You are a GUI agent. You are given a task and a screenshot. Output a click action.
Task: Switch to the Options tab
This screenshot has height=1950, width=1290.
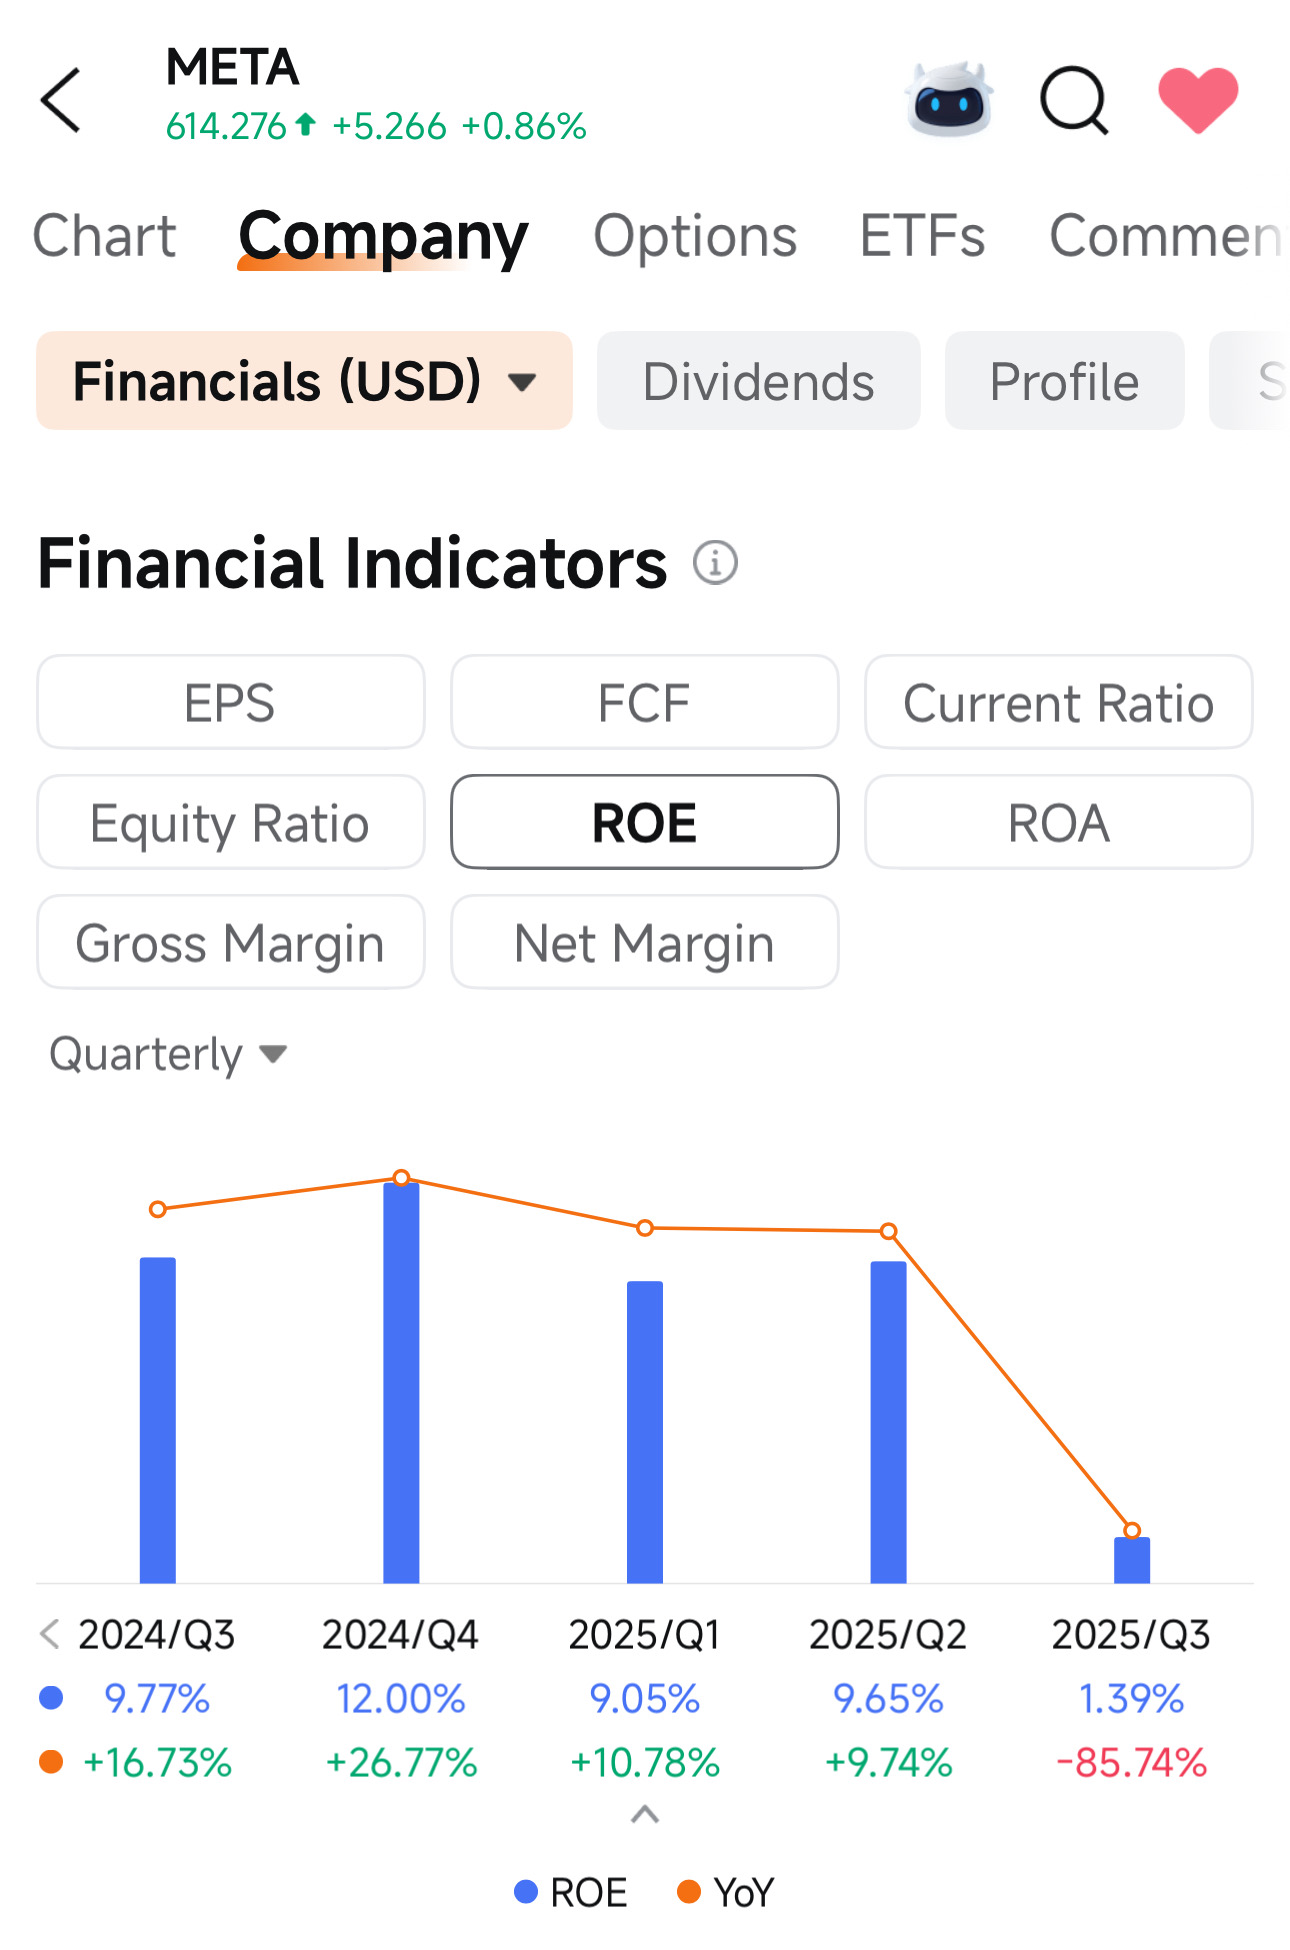point(695,236)
